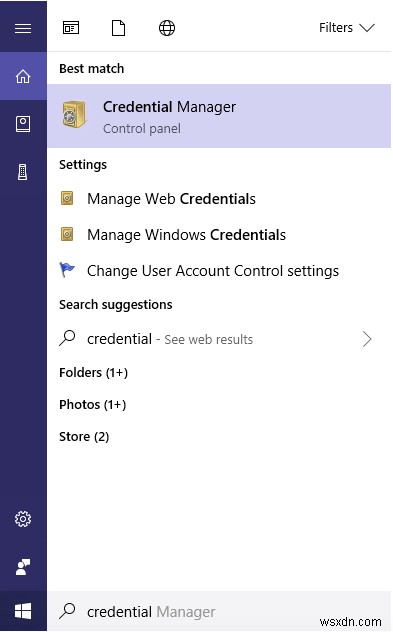Open the Credential Manager best match result
This screenshot has width=393, height=632.
[219, 116]
